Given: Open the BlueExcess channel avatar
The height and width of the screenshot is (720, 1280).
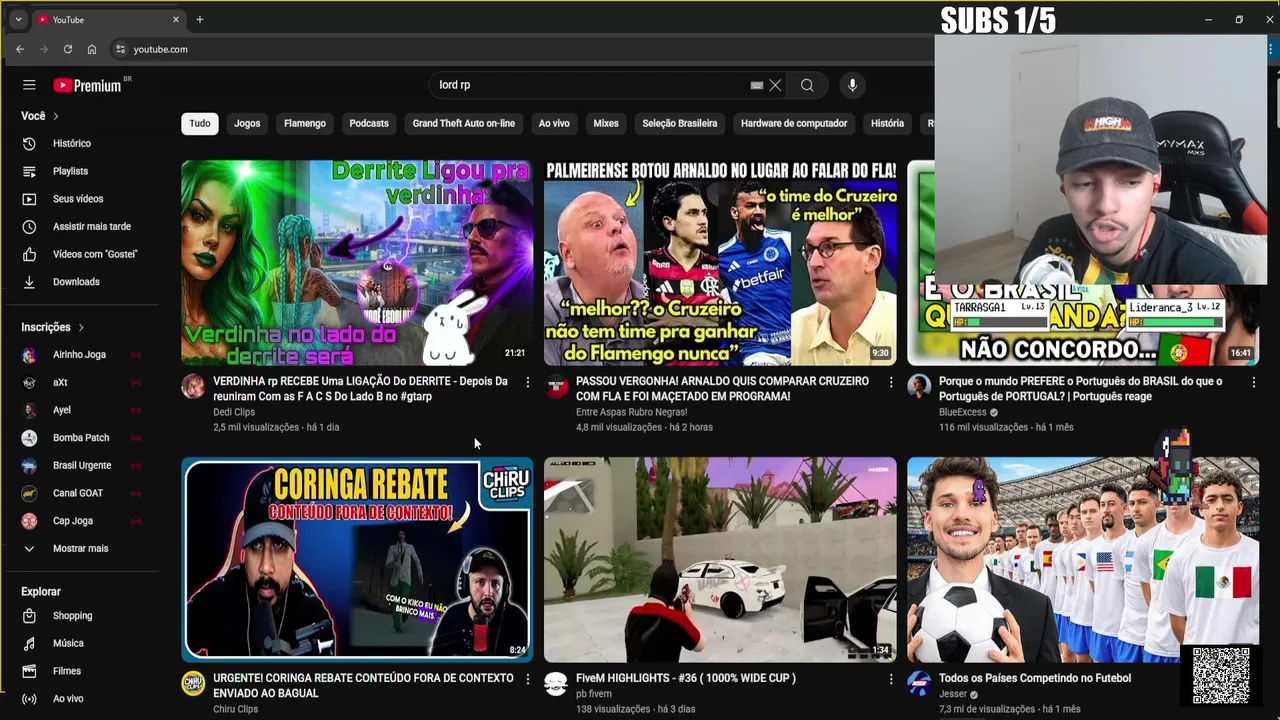Looking at the screenshot, I should click(x=919, y=387).
